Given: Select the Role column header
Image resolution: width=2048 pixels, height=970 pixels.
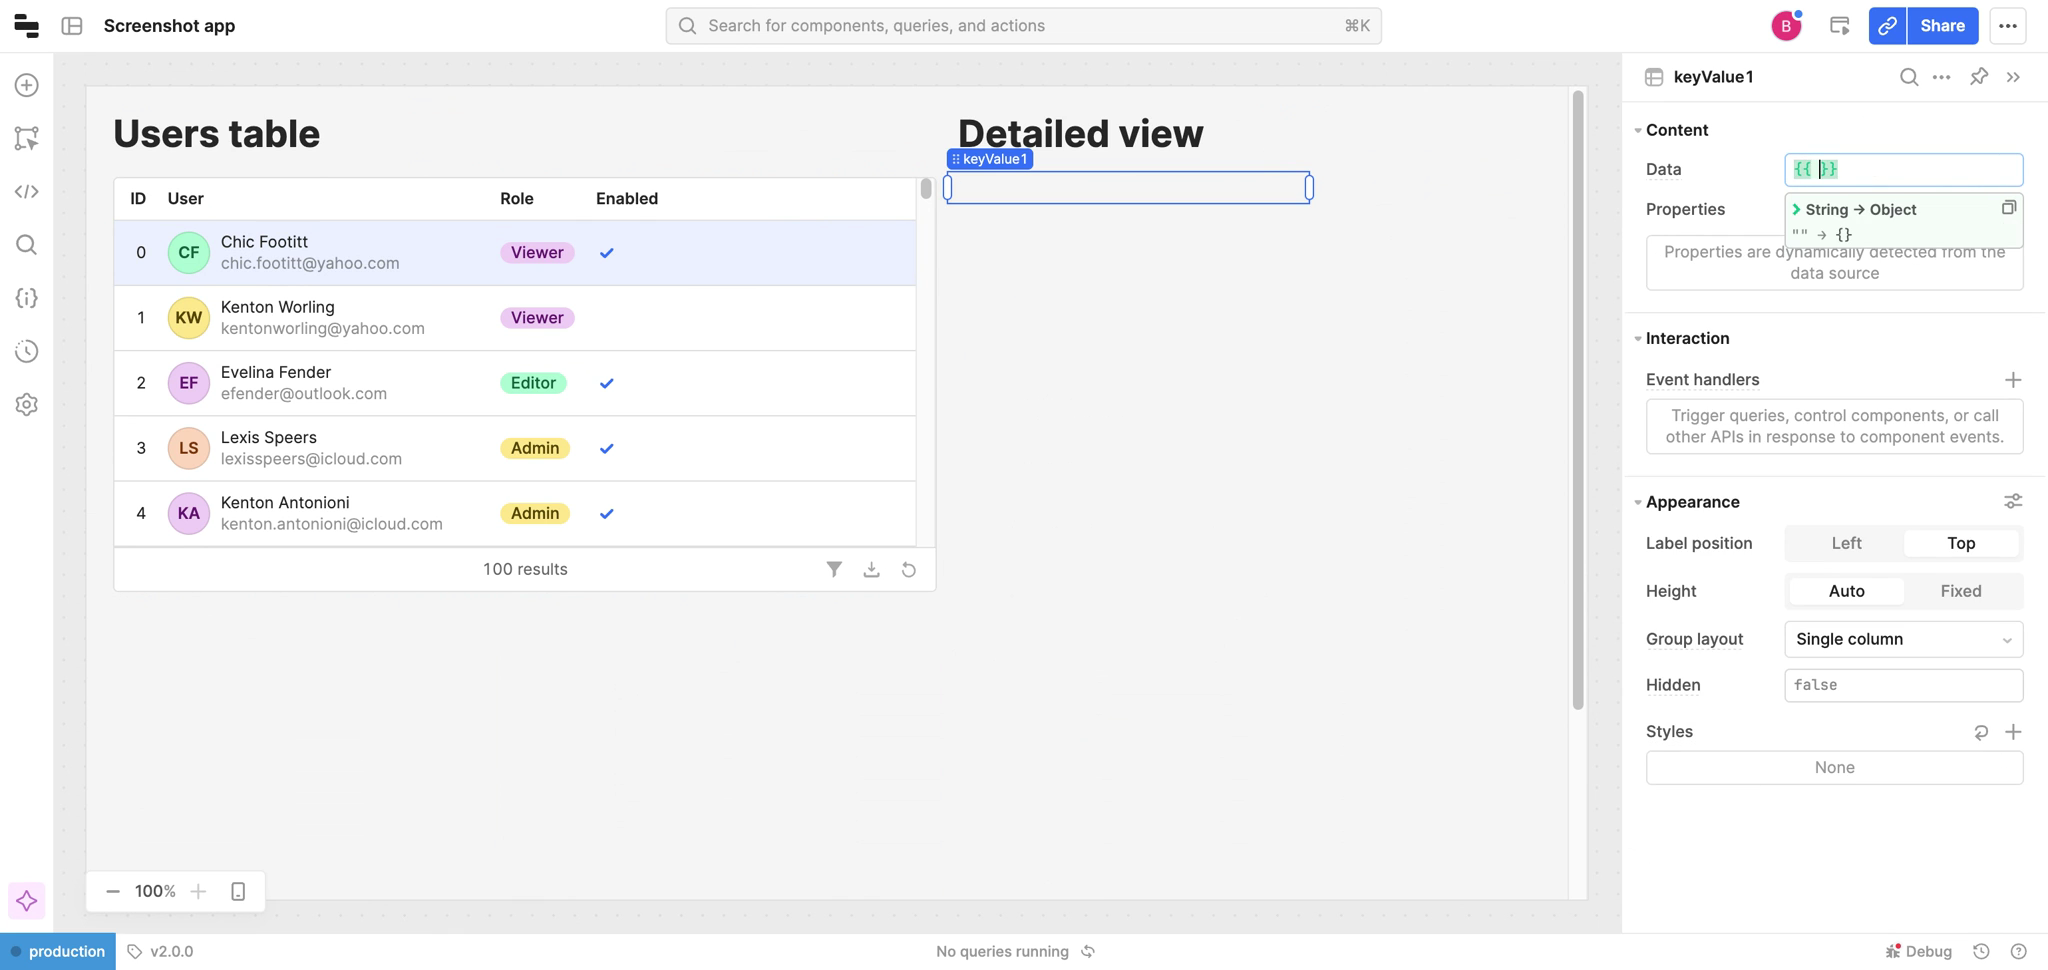Looking at the screenshot, I should coord(516,198).
